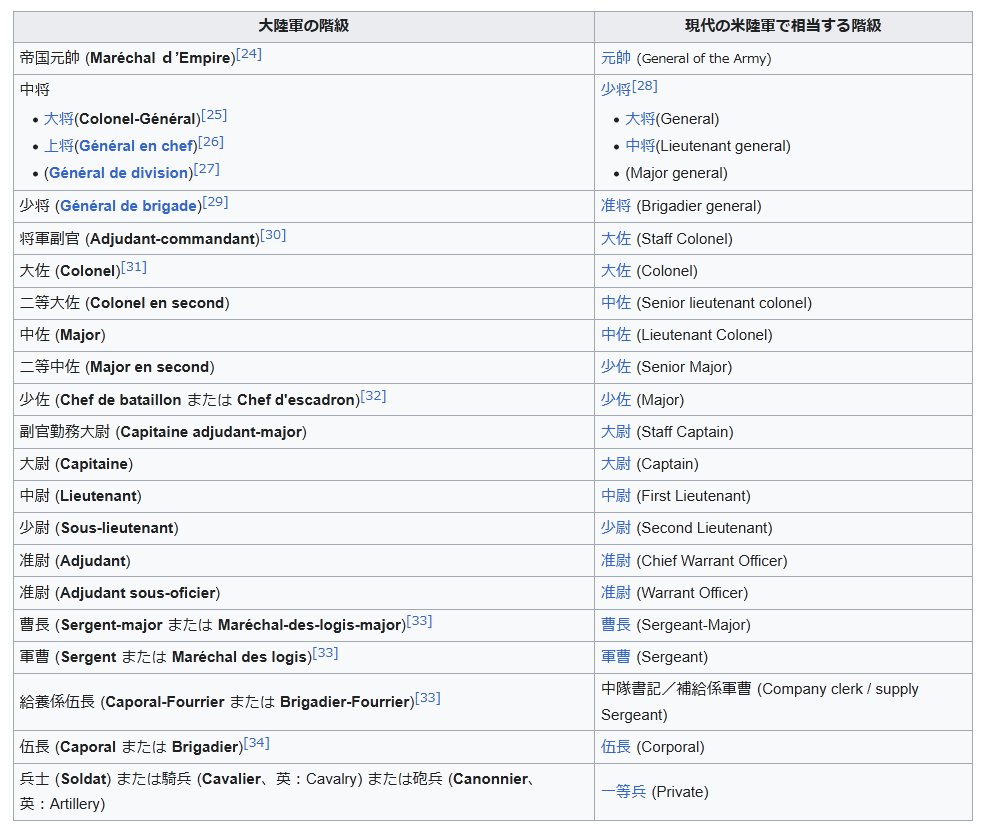Viewport: 981px width, 829px height.
Task: Open footnote [31] after Colonel
Action: [134, 267]
